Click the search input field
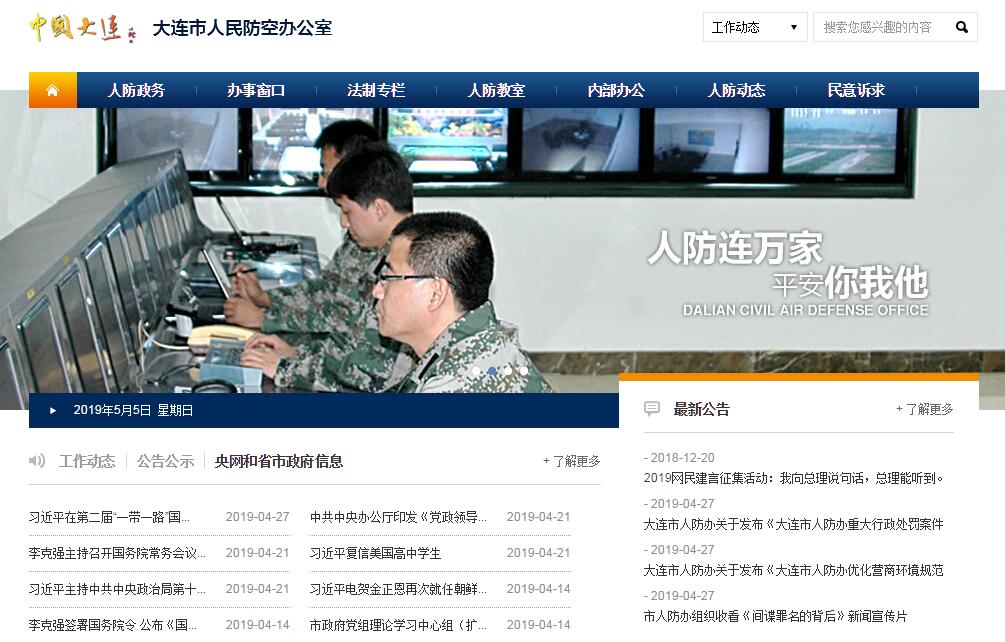Screen dimensions: 1005x642 click(x=878, y=27)
